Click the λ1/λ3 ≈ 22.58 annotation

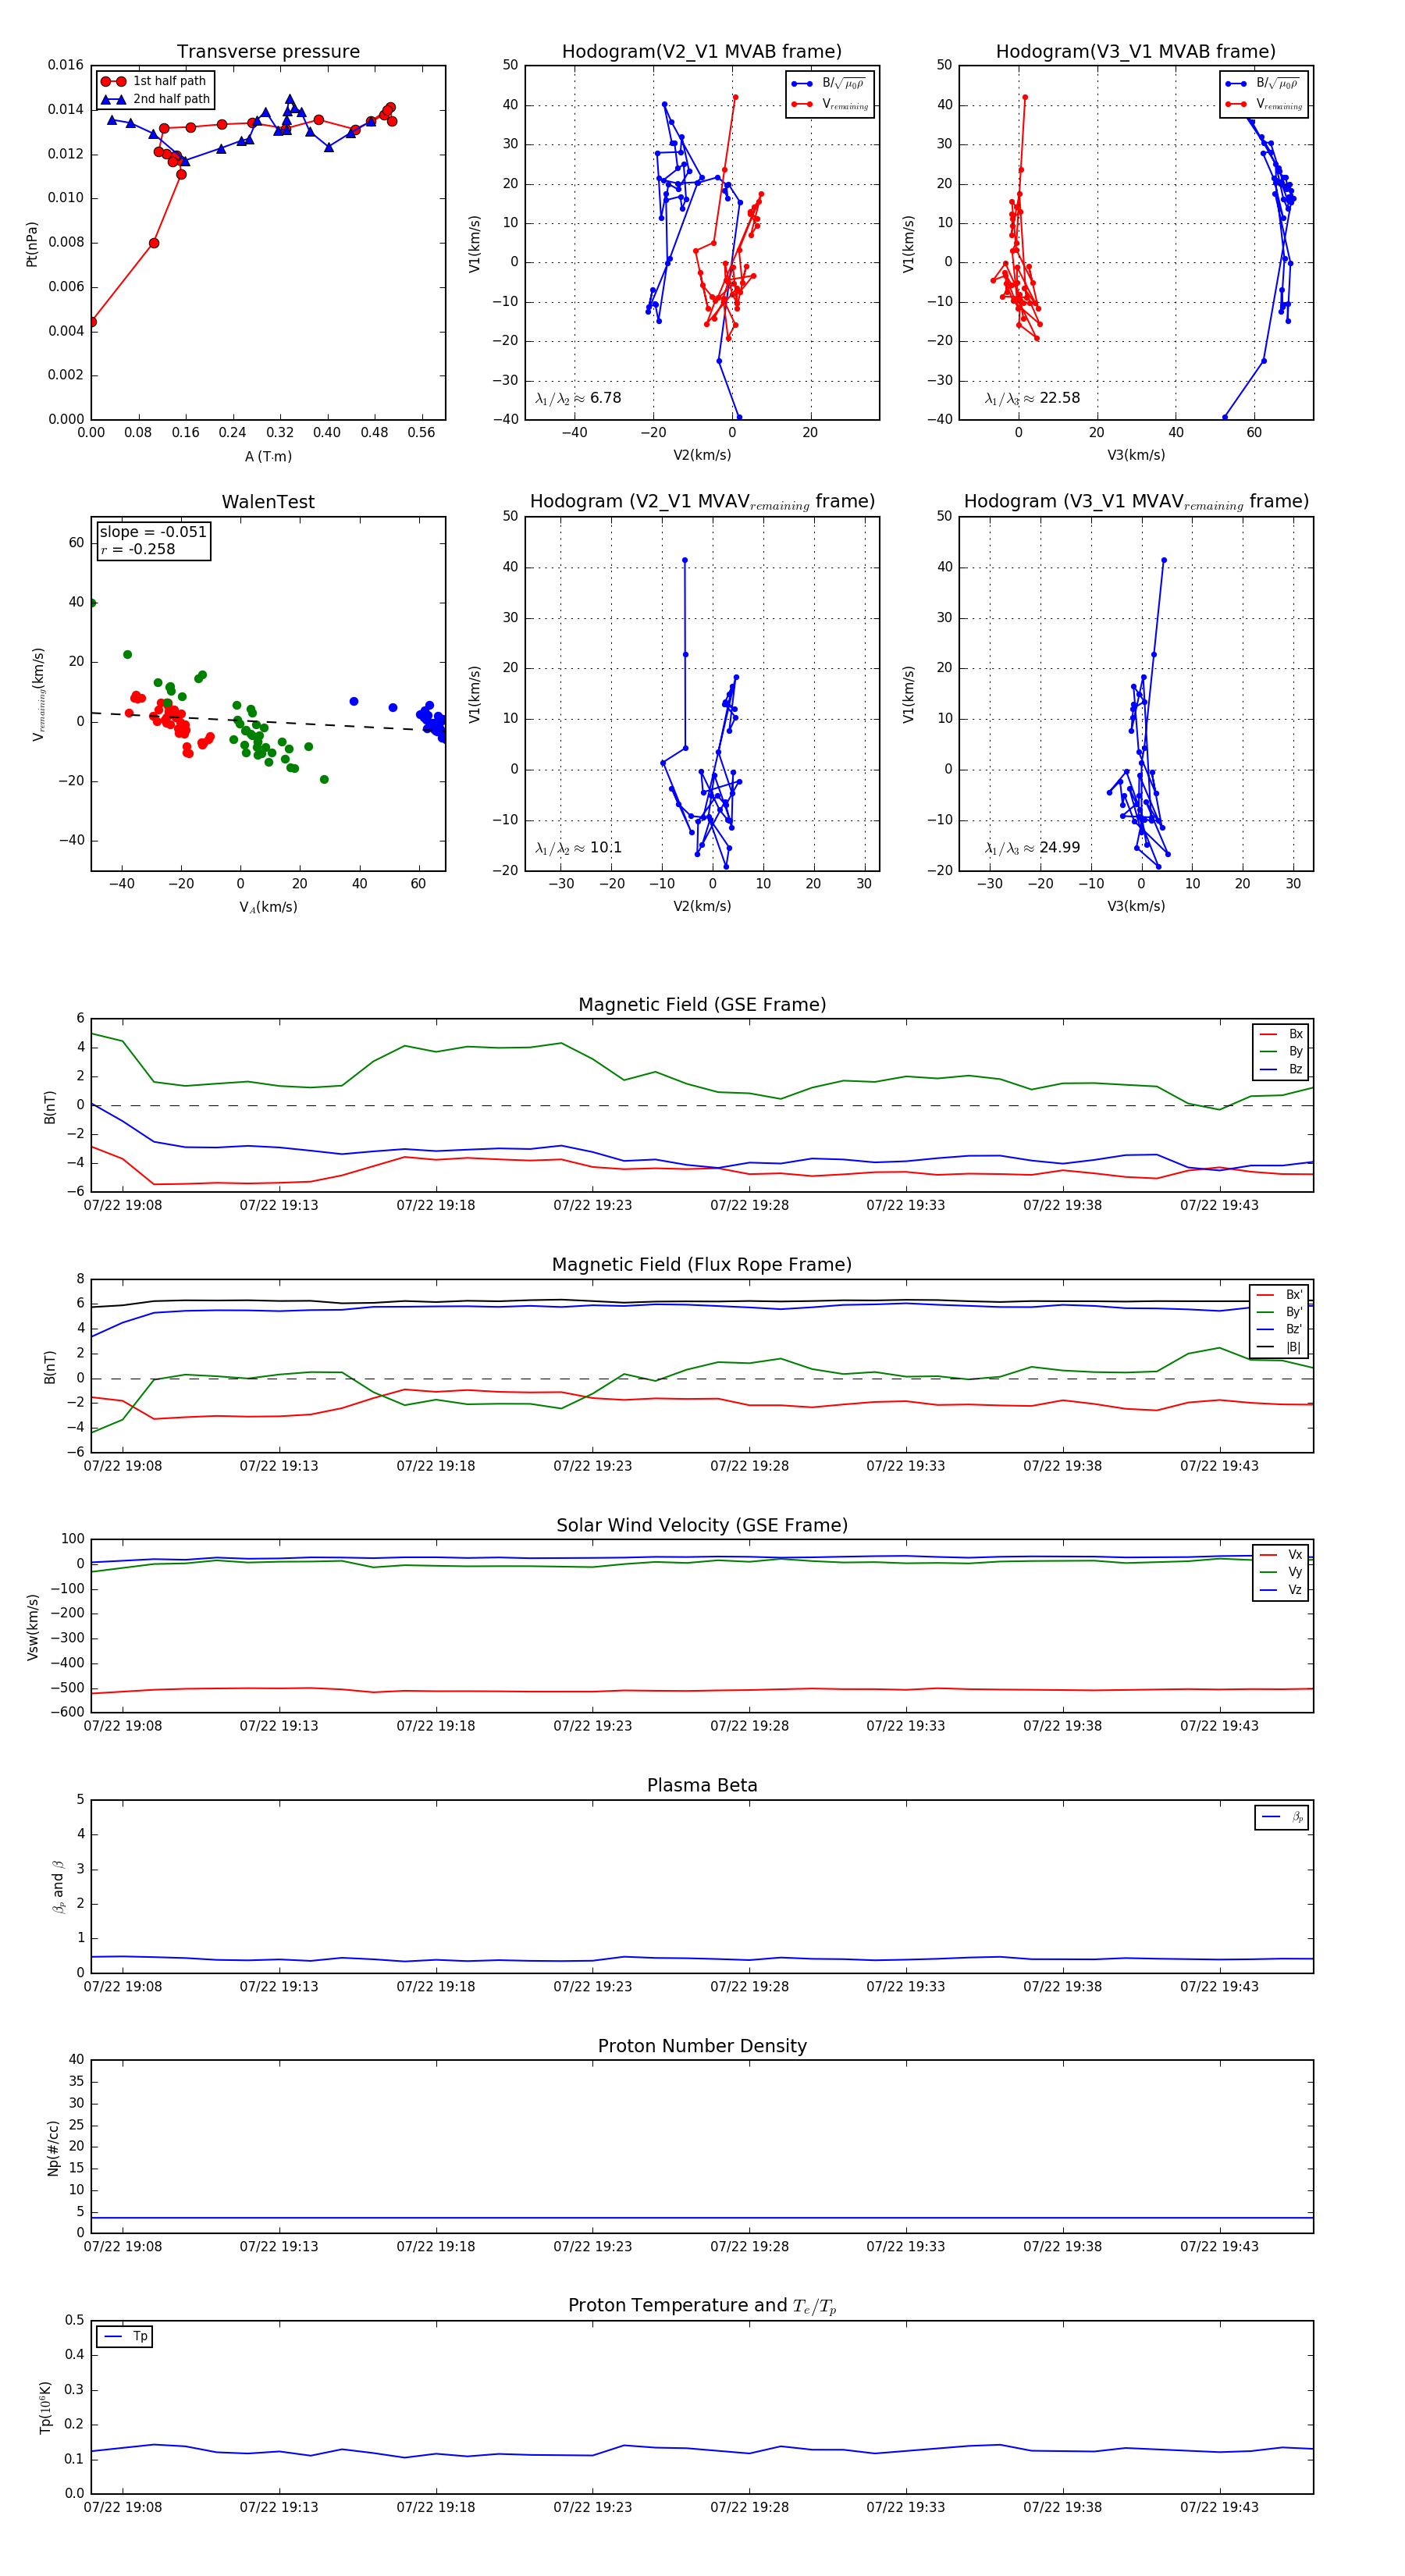[1032, 398]
